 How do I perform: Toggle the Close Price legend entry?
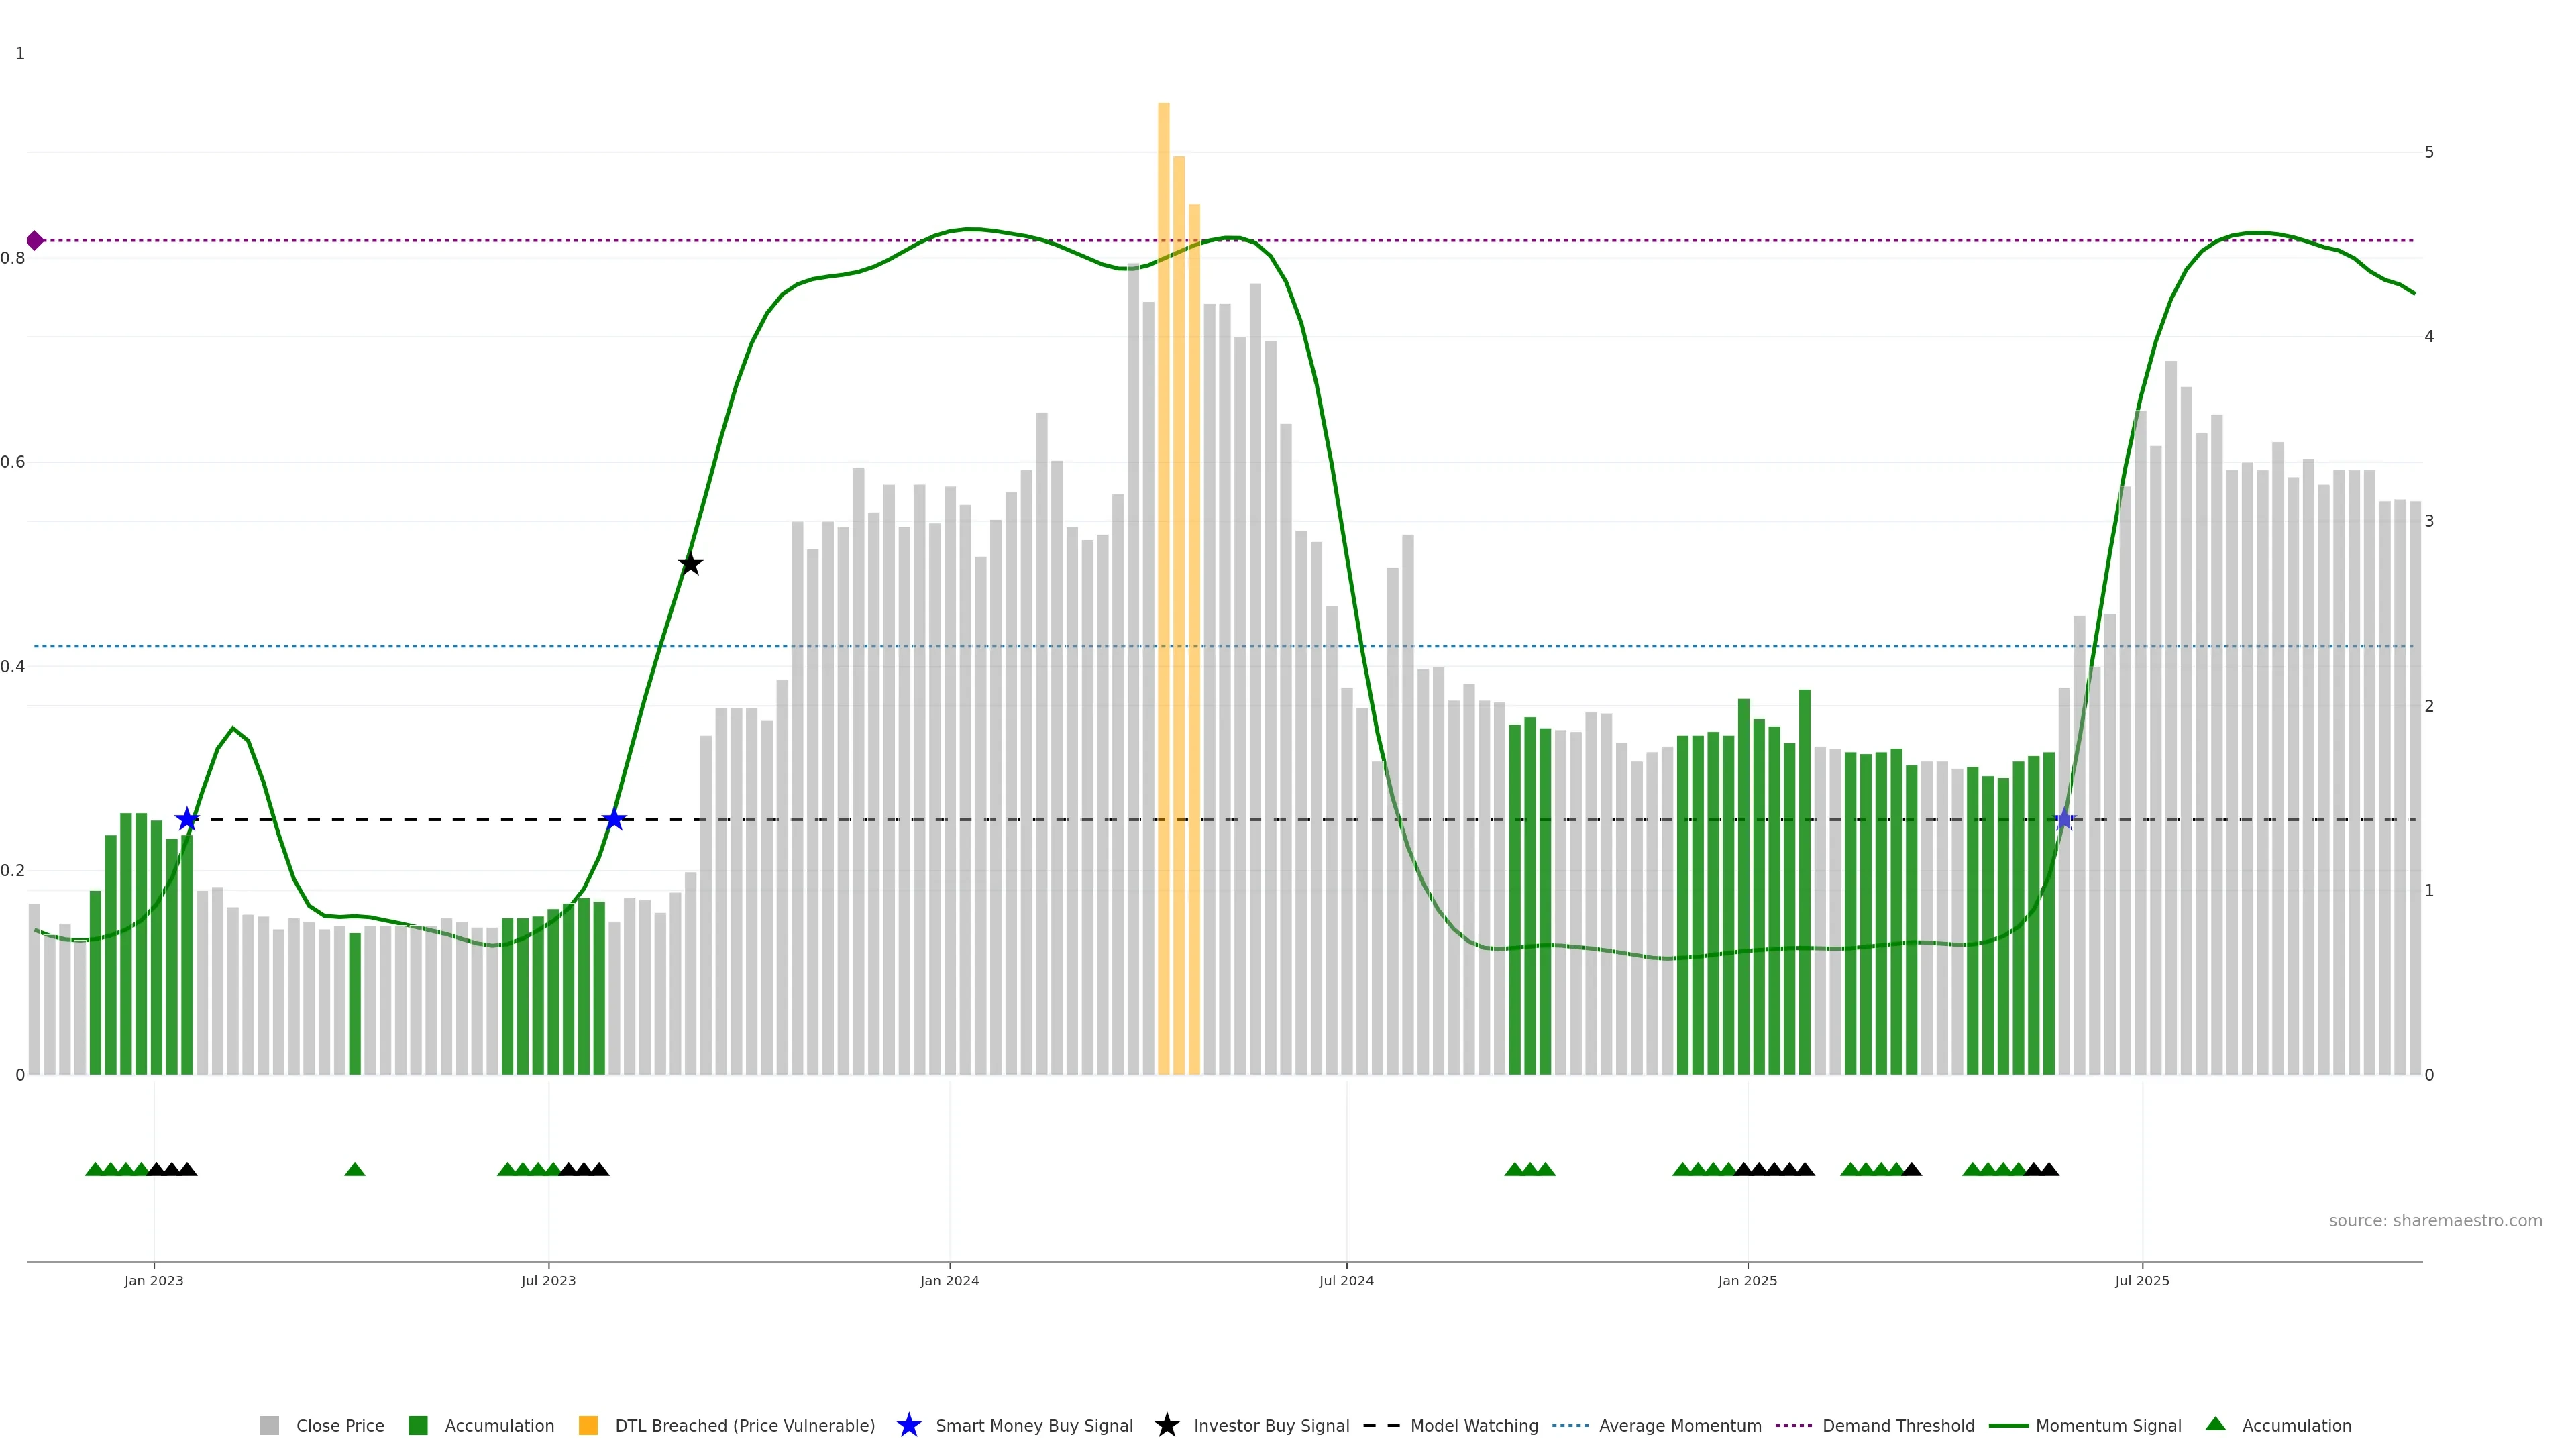339,1425
